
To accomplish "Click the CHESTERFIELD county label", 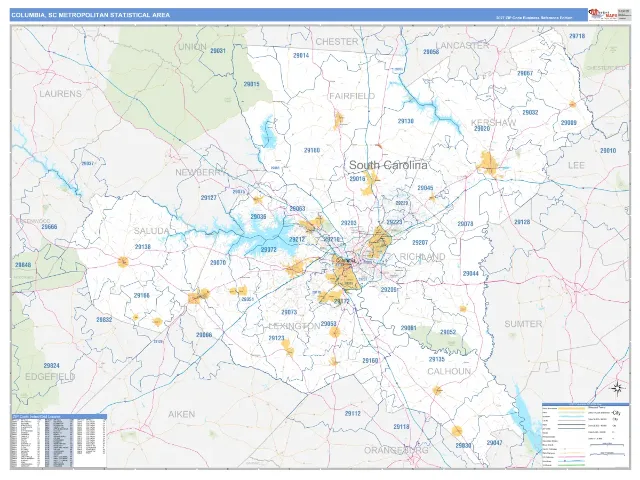I will pos(606,68).
